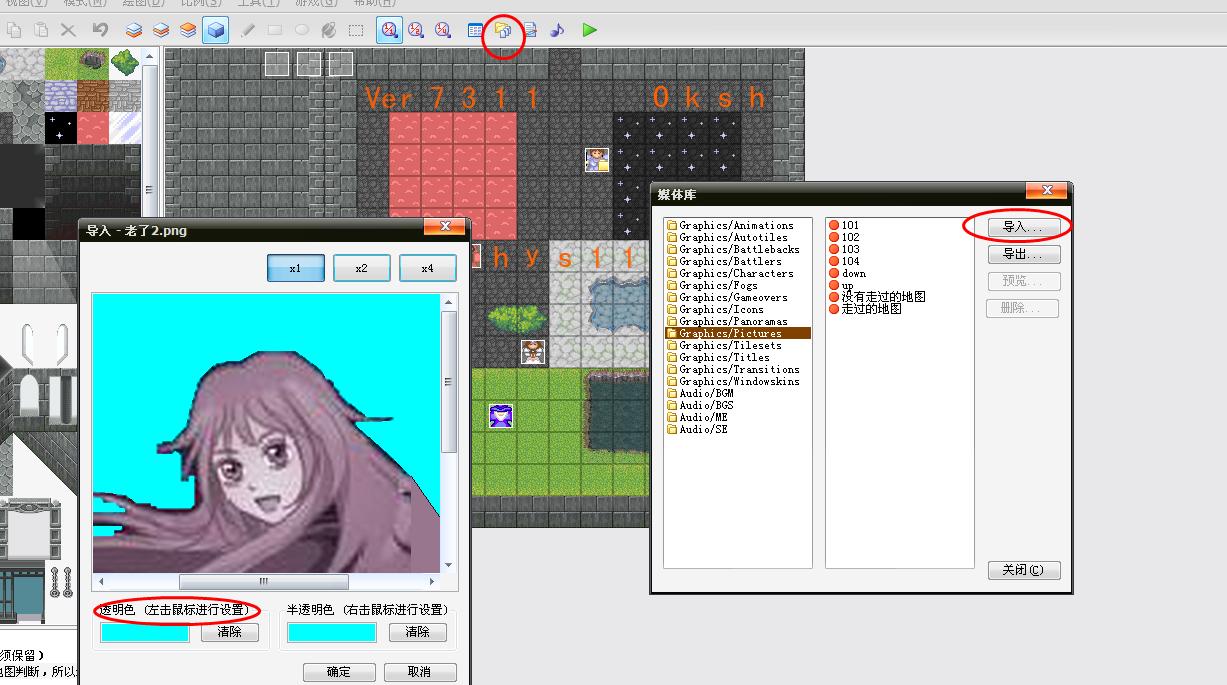Click 关闭(C) to close the media library

[1022, 570]
